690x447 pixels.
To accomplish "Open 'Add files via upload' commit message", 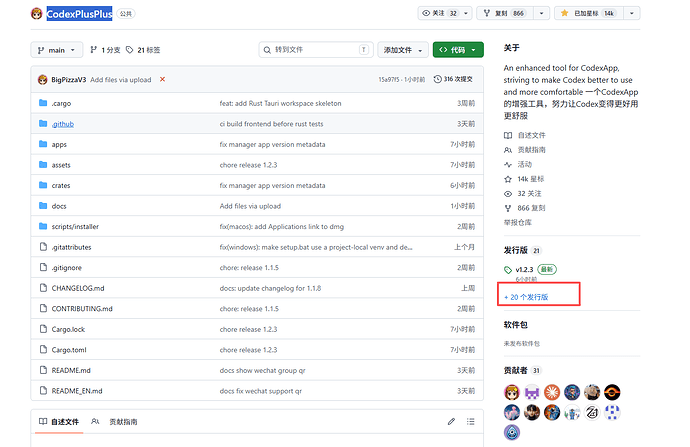I will point(121,80).
